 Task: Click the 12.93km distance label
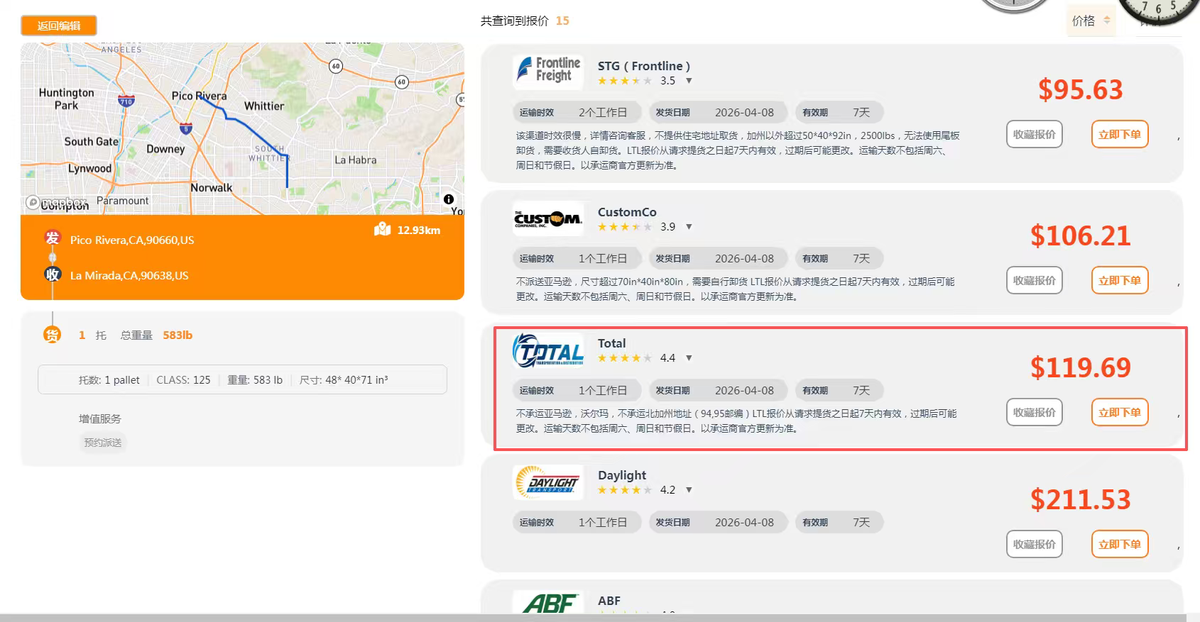(419, 230)
